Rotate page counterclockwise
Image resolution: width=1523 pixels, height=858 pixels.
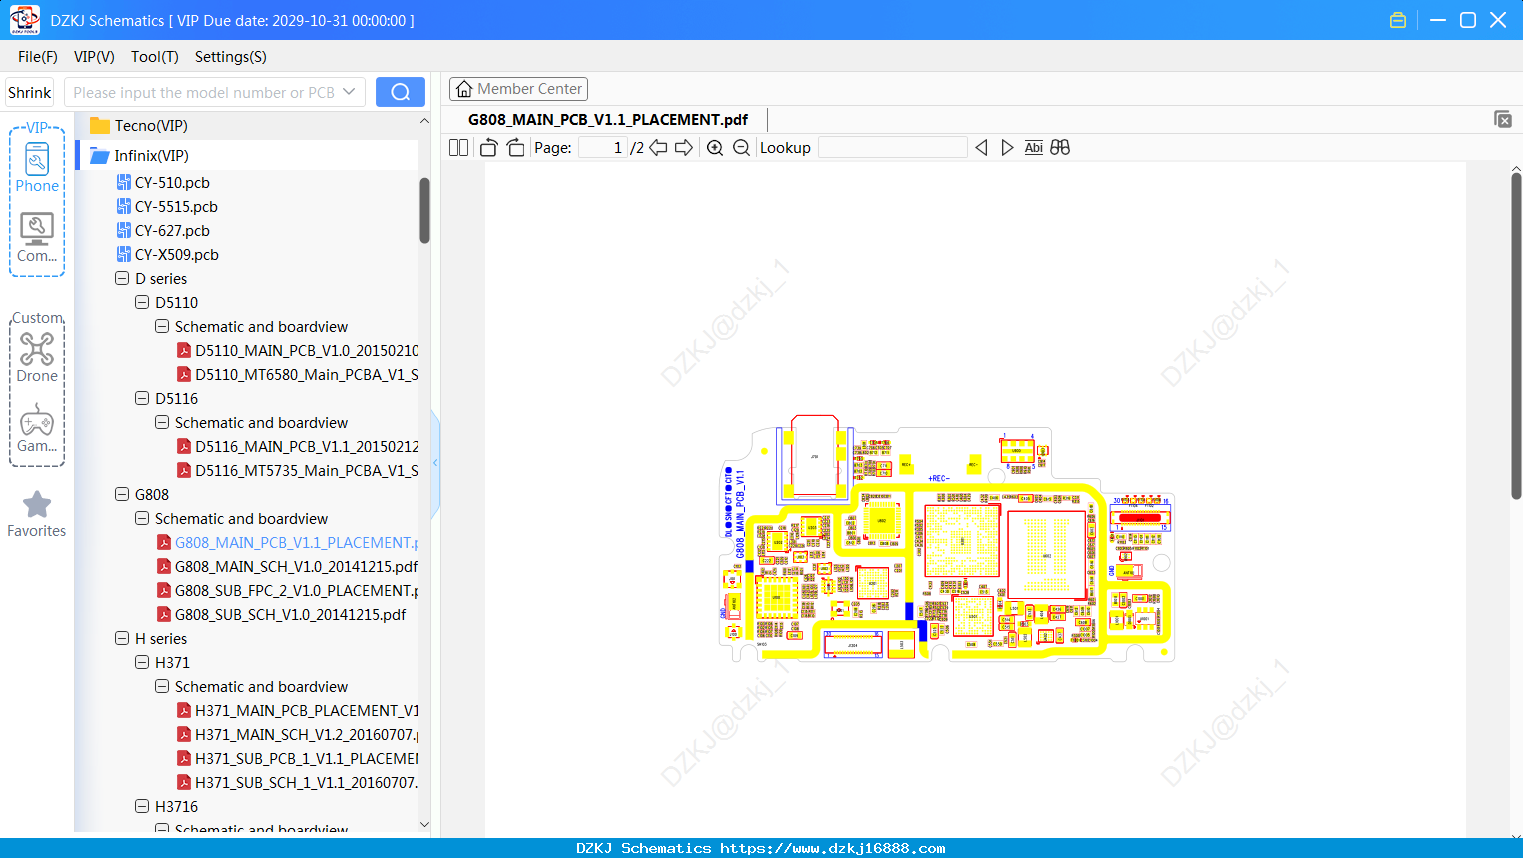[488, 148]
